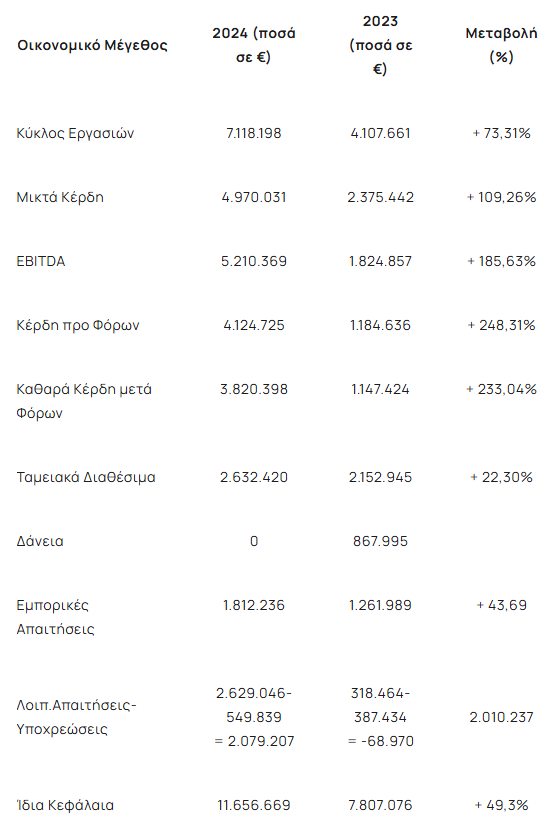Select the 867.995 loans value
558x817 pixels.
380,541
